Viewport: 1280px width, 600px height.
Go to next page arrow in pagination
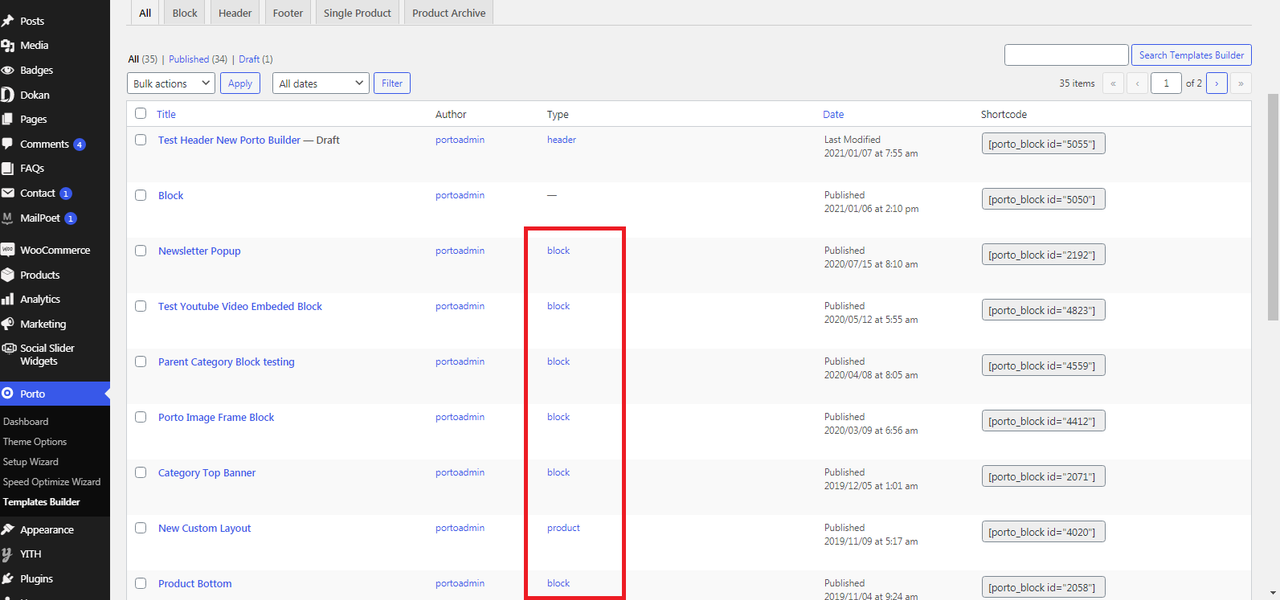(1216, 84)
